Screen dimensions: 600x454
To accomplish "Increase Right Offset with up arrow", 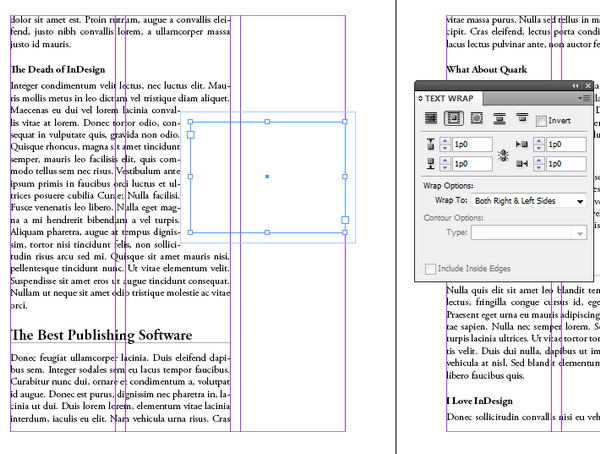I will point(539,160).
